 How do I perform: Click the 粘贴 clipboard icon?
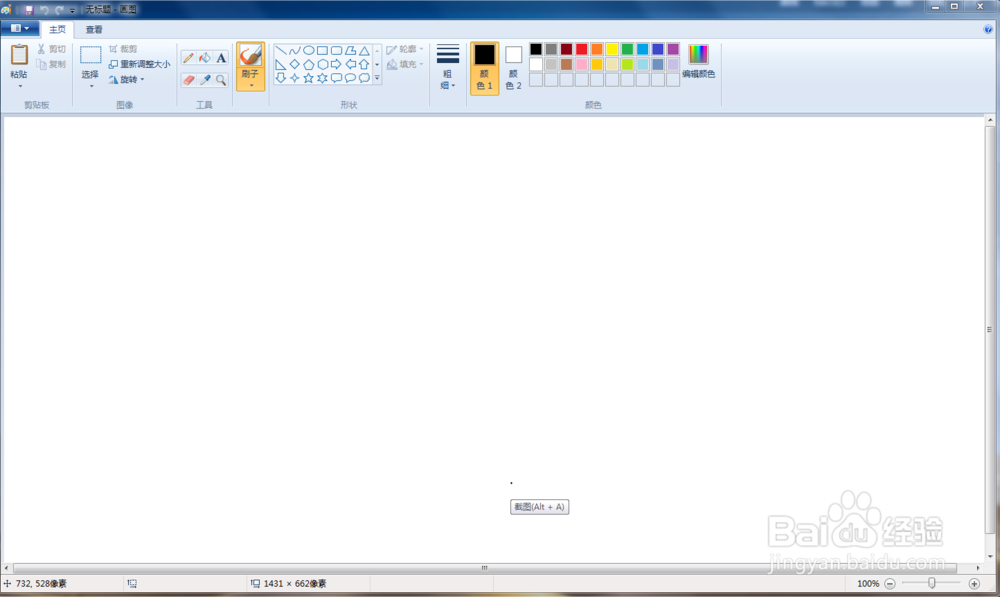(19, 55)
